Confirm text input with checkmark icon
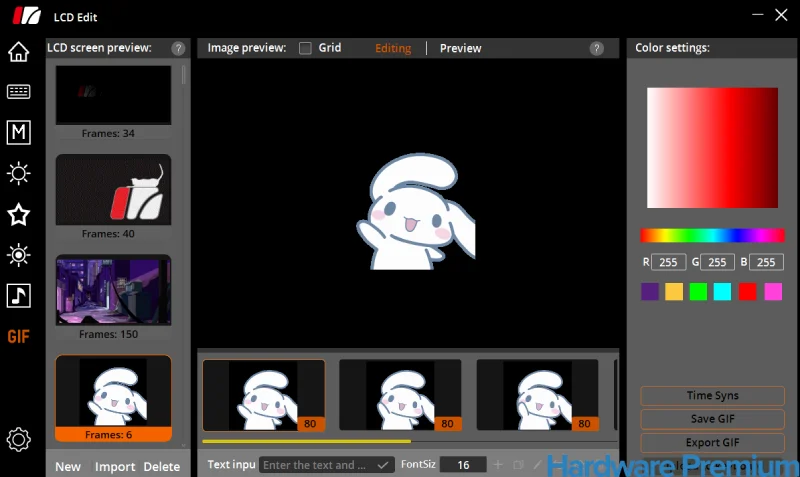800x477 pixels. [x=383, y=465]
